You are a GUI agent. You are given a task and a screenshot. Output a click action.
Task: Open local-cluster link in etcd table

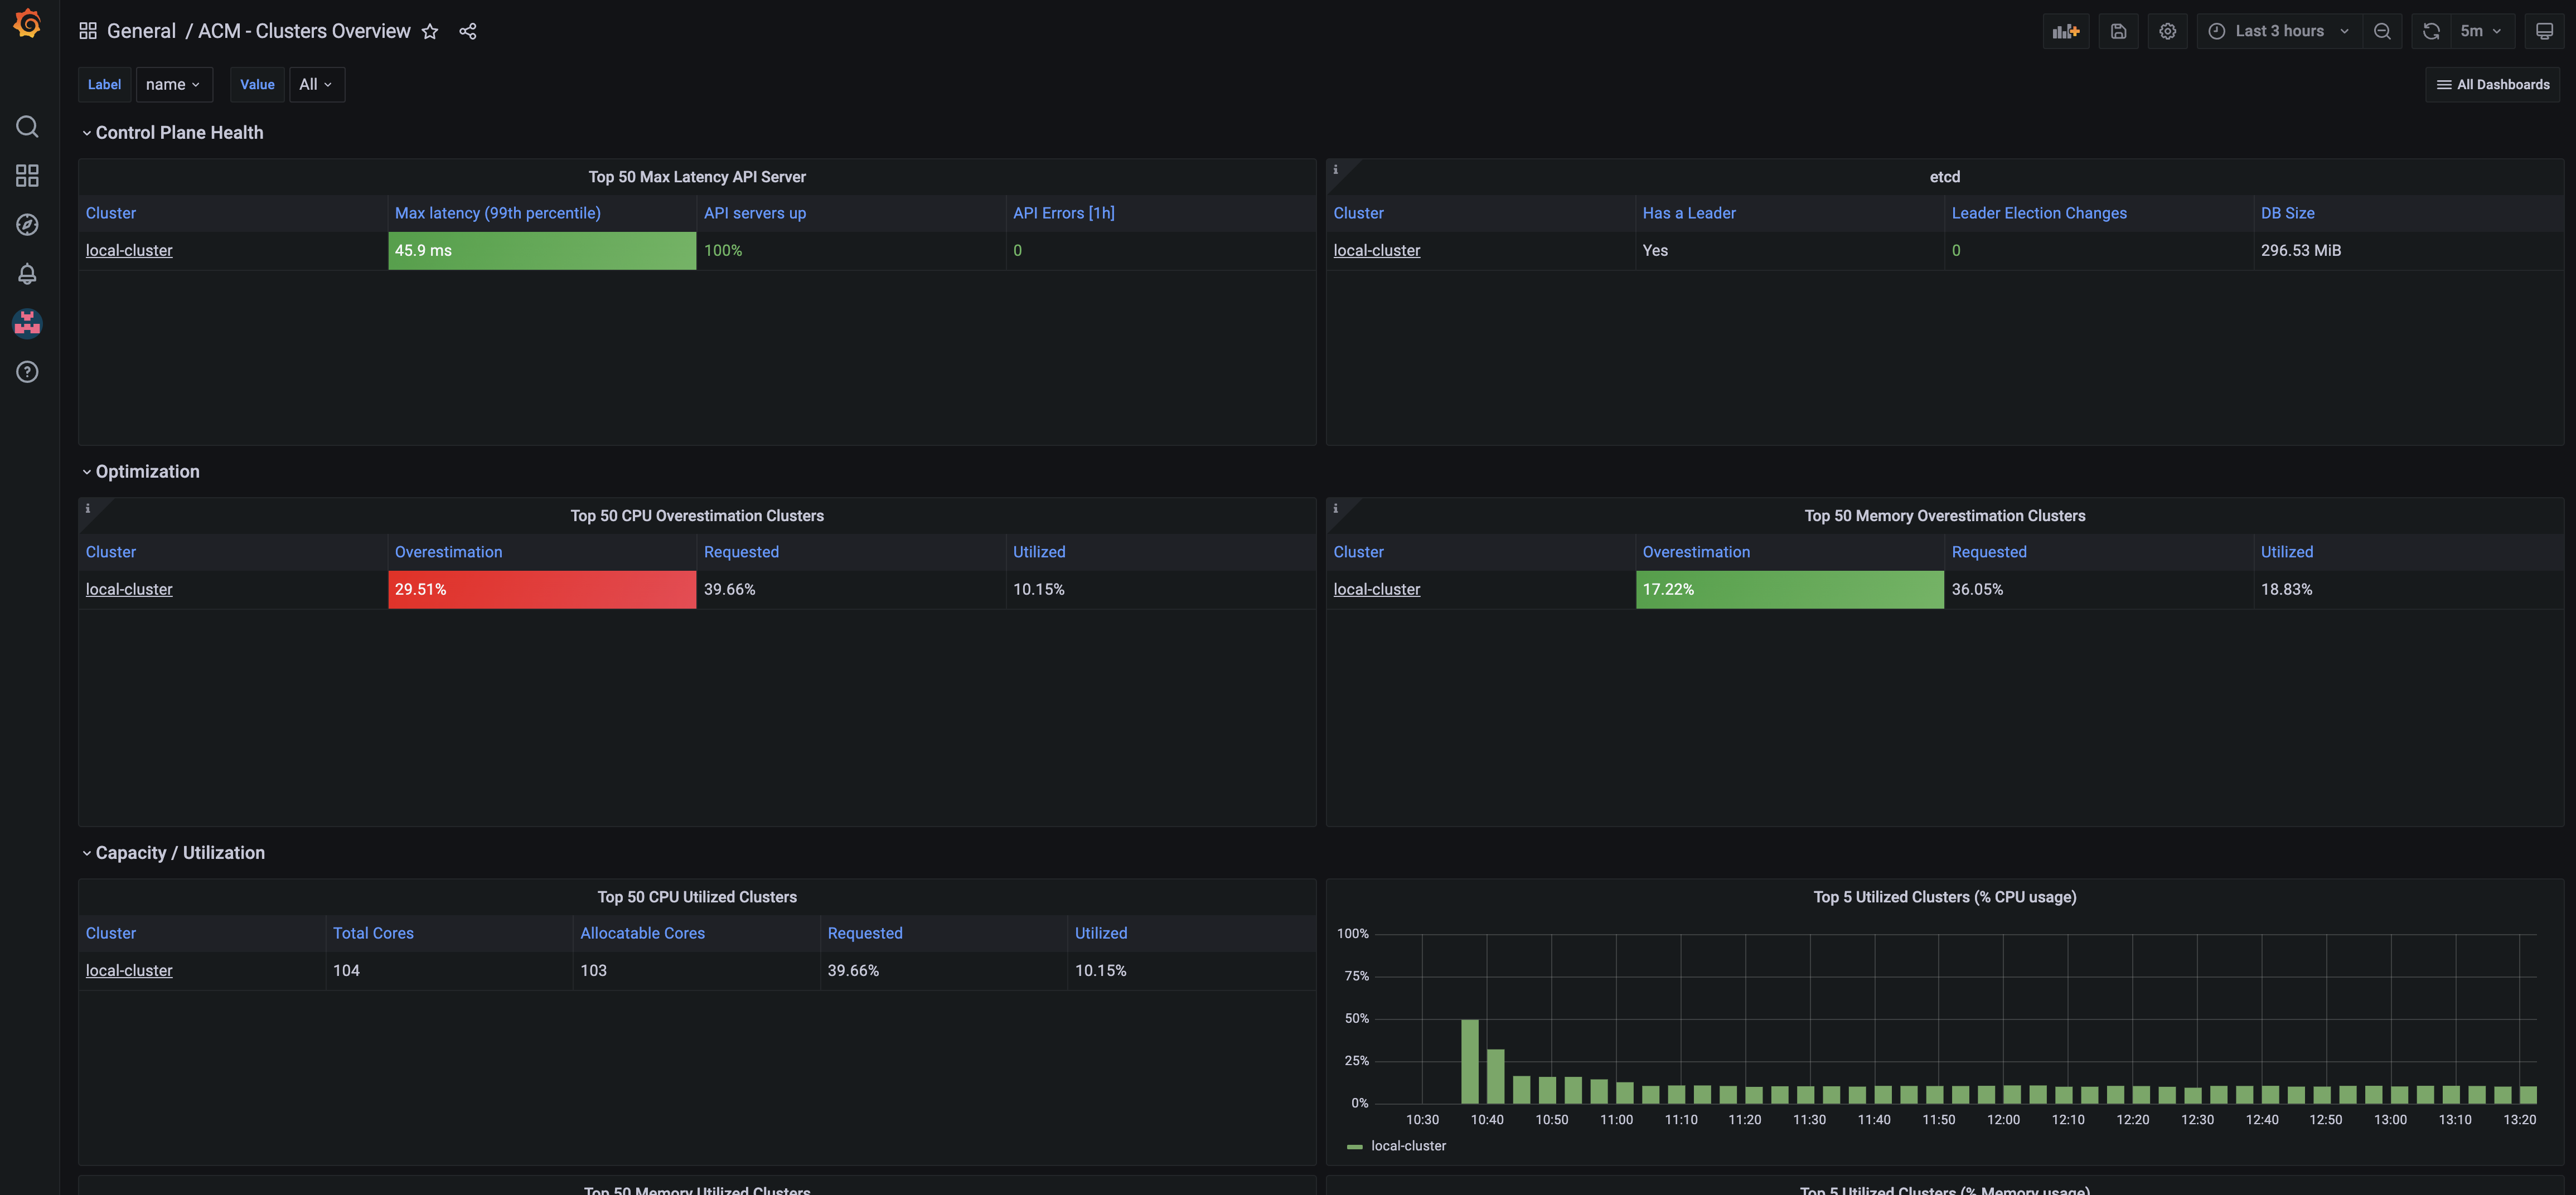1376,250
